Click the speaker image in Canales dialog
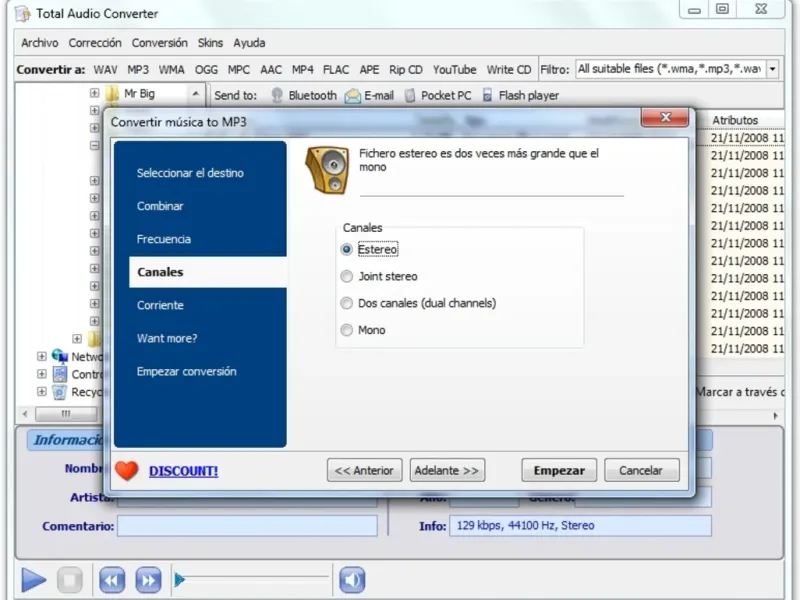The width and height of the screenshot is (800, 600). click(328, 170)
